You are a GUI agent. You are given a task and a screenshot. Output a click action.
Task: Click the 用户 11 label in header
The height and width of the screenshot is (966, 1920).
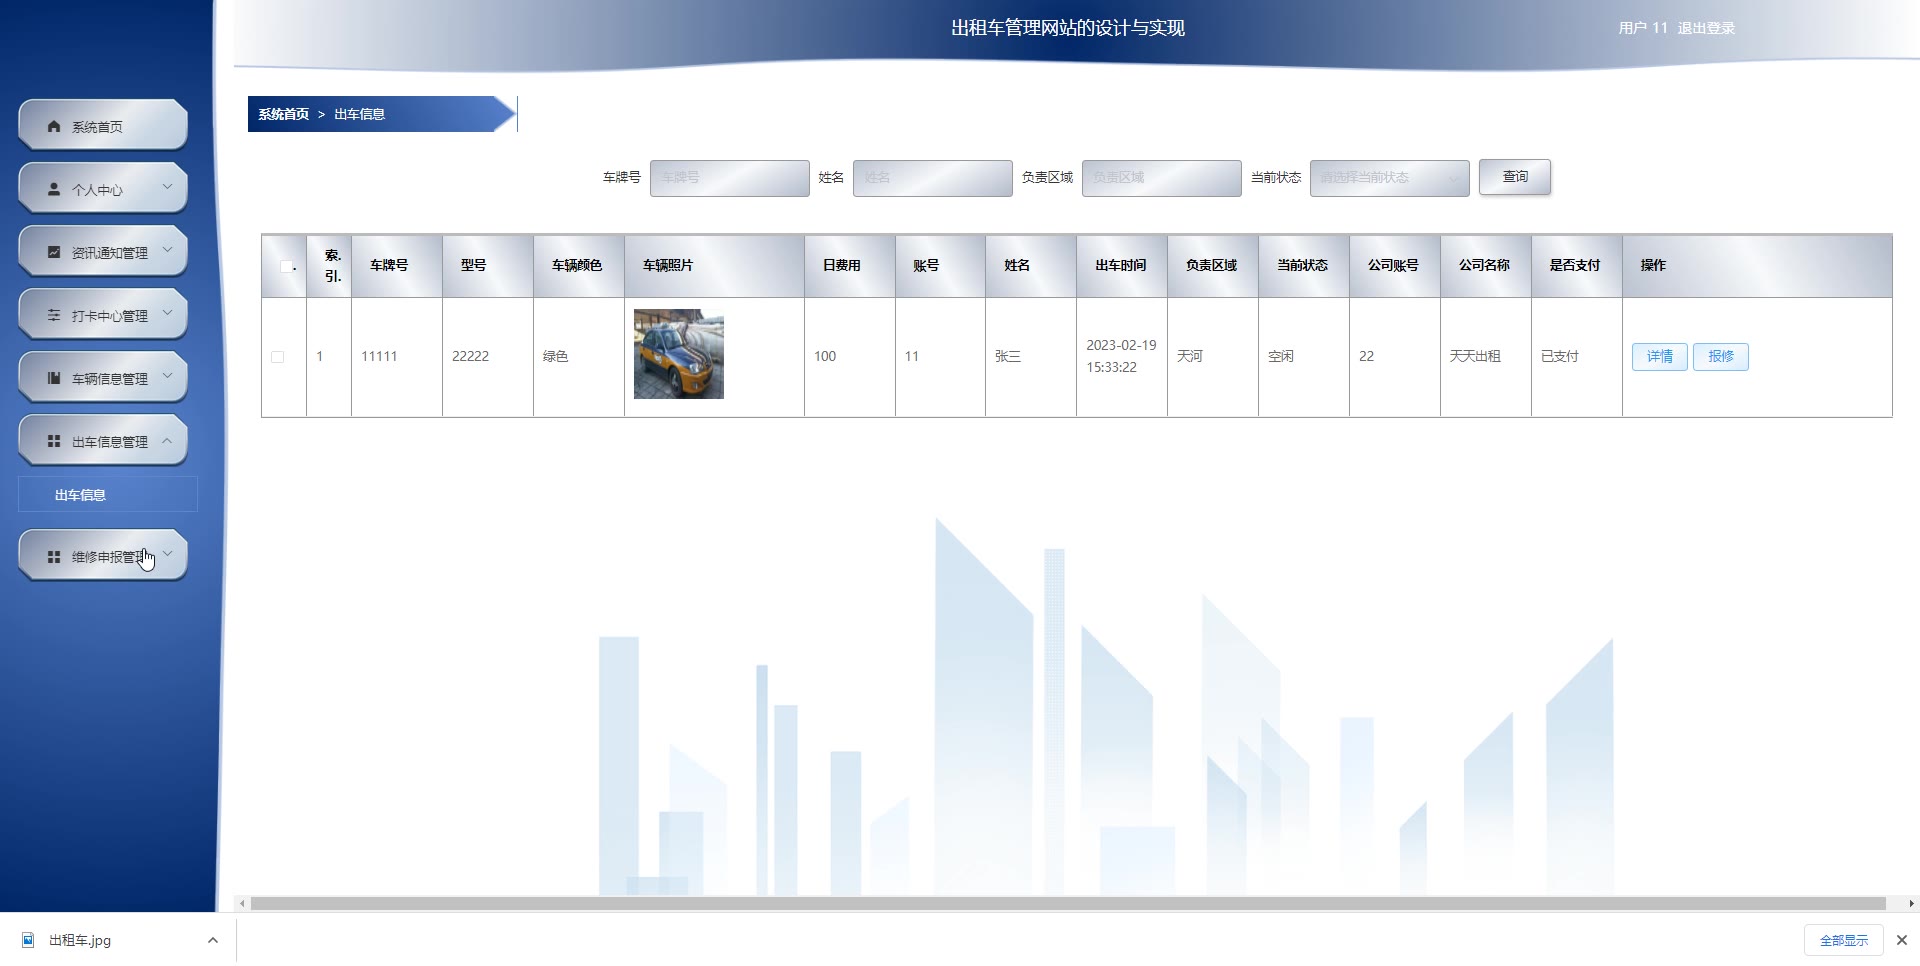(1643, 28)
